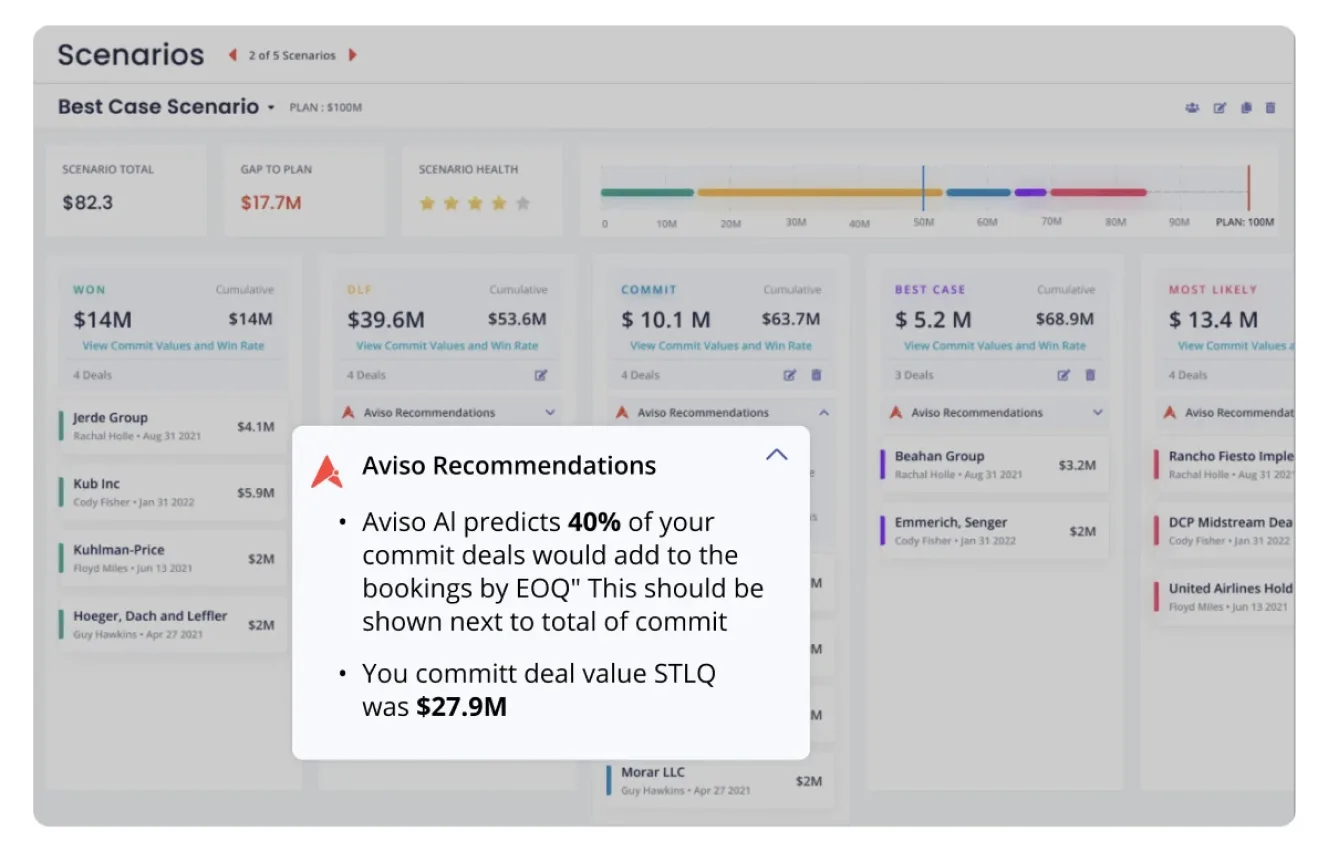The height and width of the screenshot is (852, 1328).
Task: Click the PLAN: 100M progress bar label
Action: [x=1245, y=223]
